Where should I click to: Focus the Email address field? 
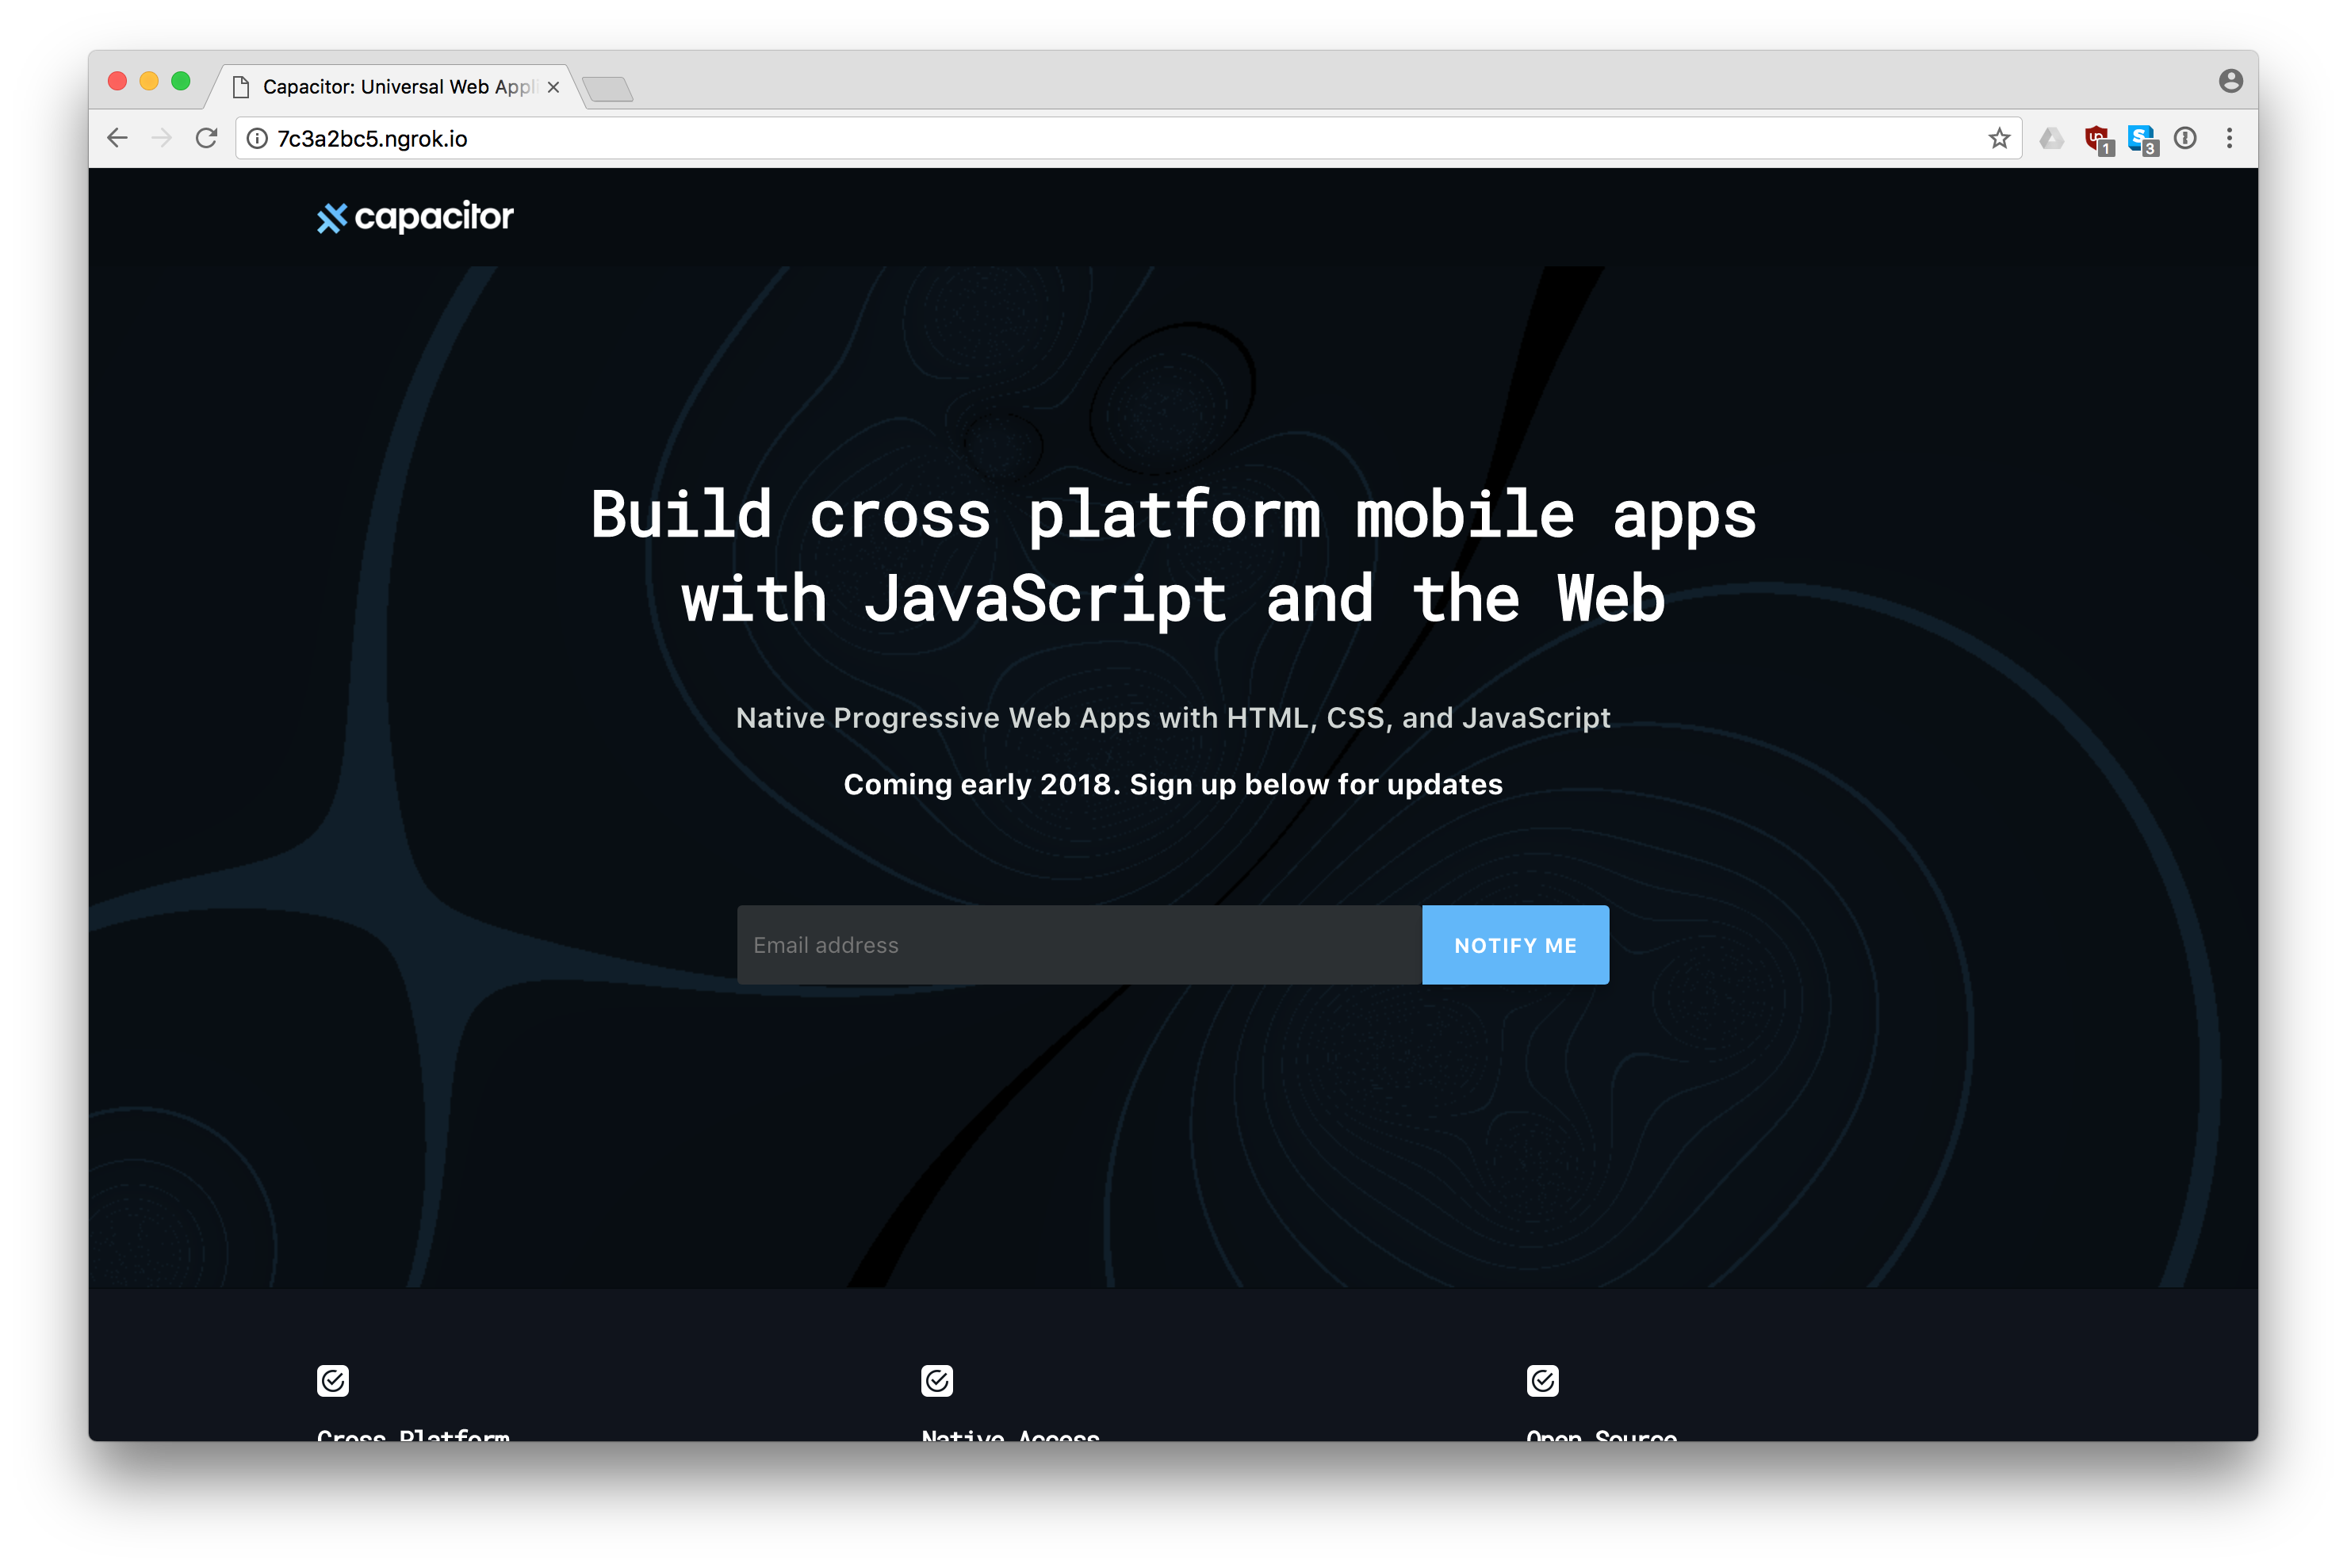coord(1078,945)
